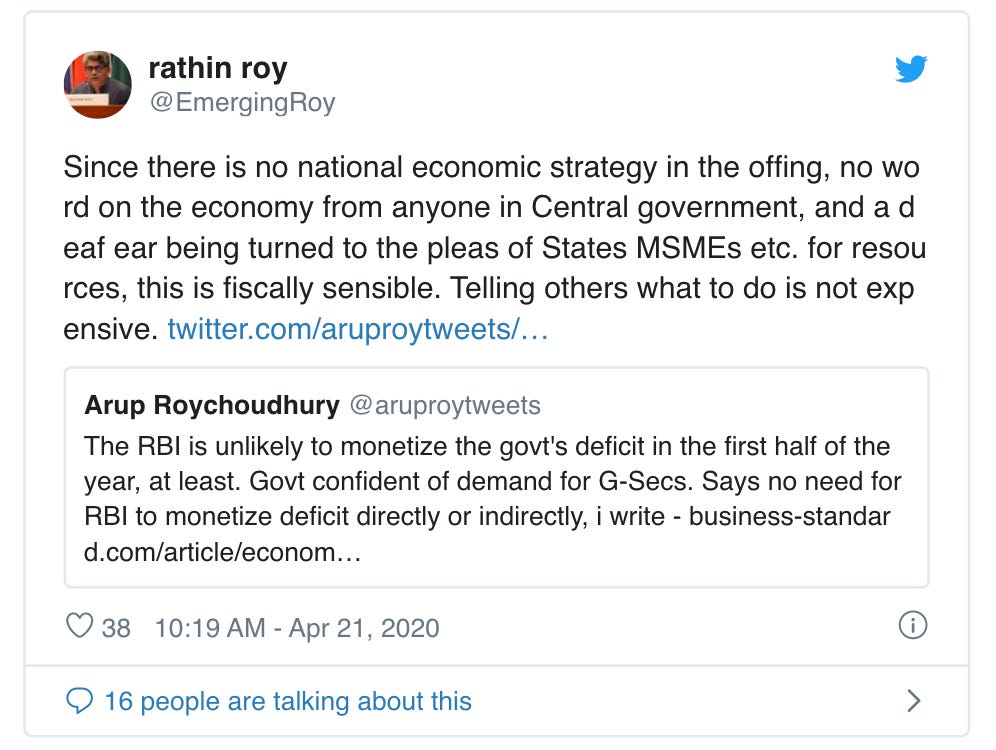This screenshot has height=750, width=996.
Task: Click the tweet footer conversation bar
Action: (x=497, y=701)
